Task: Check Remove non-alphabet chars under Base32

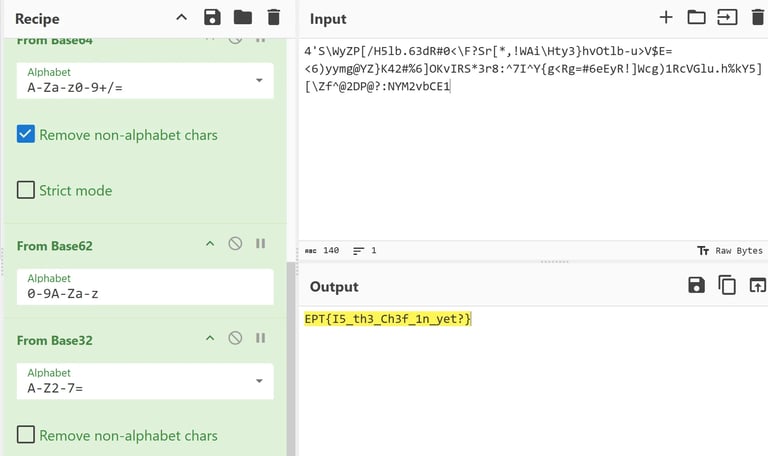Action: tap(26, 435)
